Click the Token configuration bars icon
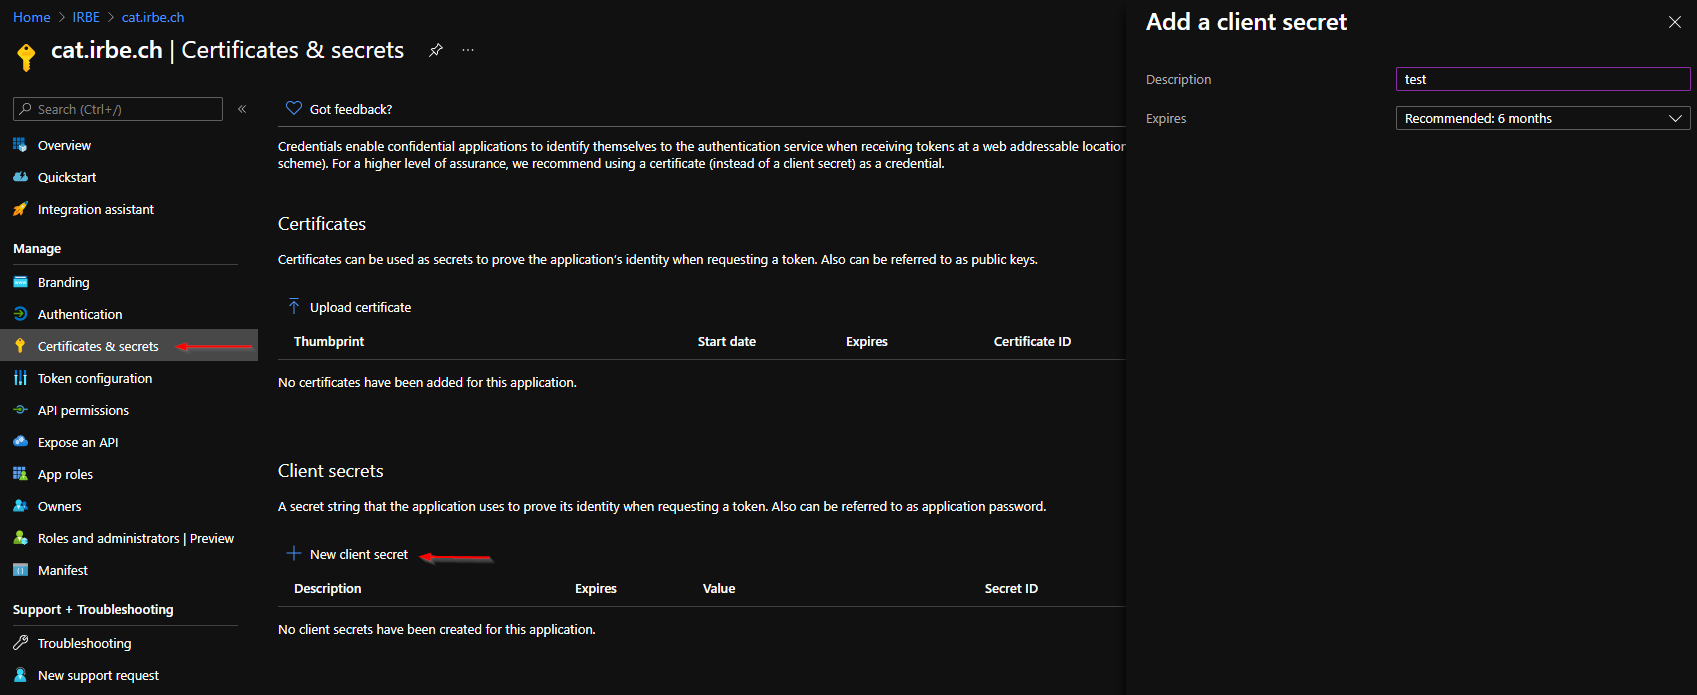The width and height of the screenshot is (1697, 695). point(20,378)
